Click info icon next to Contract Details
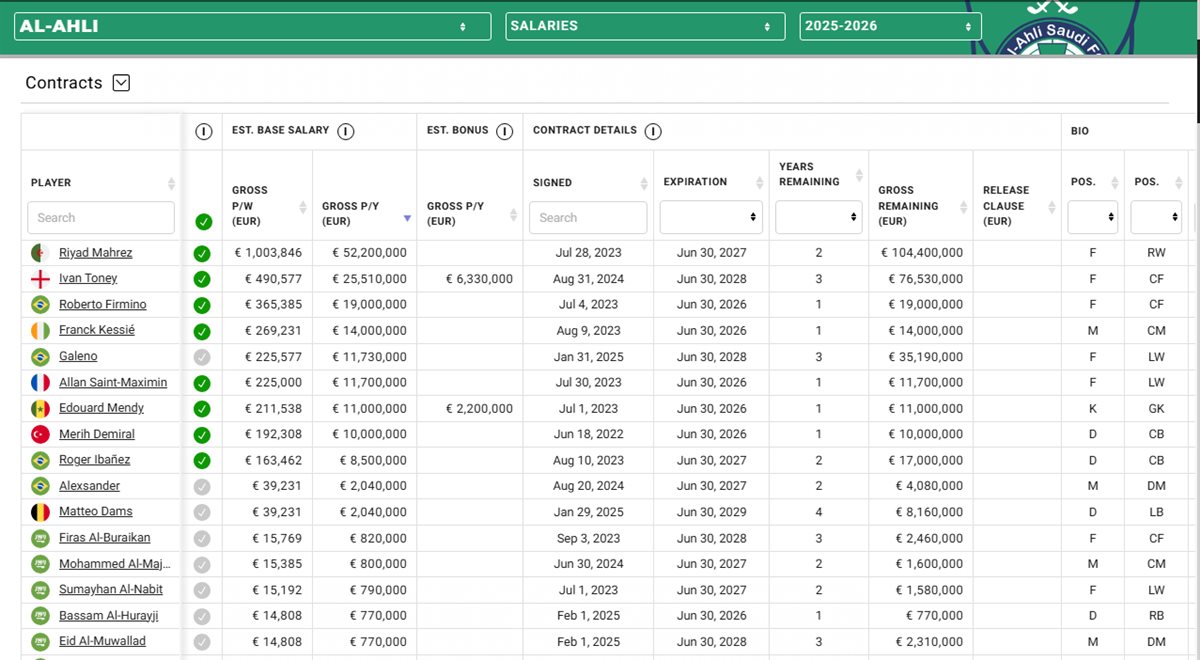Screen dimensions: 1200x660 [x=653, y=131]
